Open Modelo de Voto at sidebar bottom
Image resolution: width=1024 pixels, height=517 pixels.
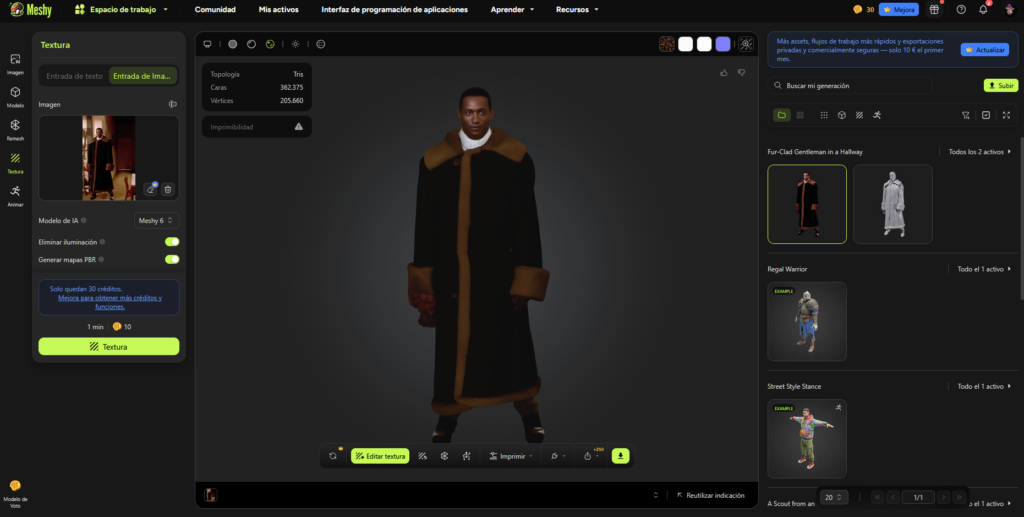[15, 493]
